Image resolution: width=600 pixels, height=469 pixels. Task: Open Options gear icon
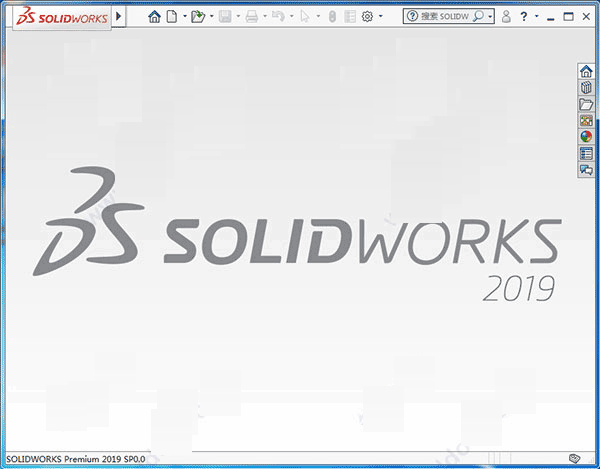[367, 16]
